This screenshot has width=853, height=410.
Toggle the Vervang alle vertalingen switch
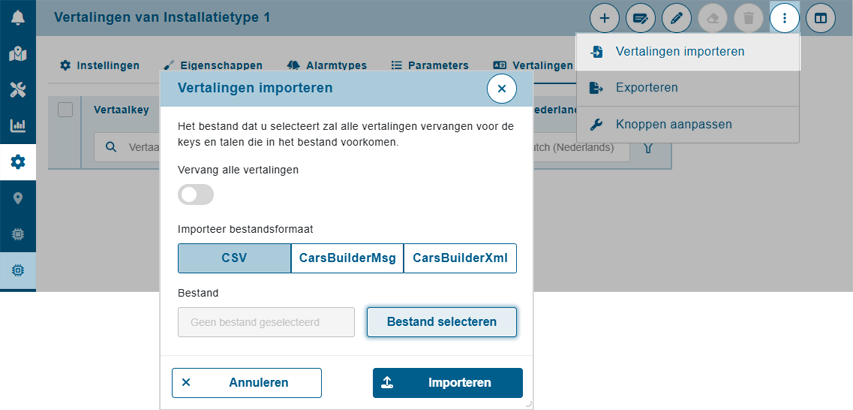click(196, 195)
